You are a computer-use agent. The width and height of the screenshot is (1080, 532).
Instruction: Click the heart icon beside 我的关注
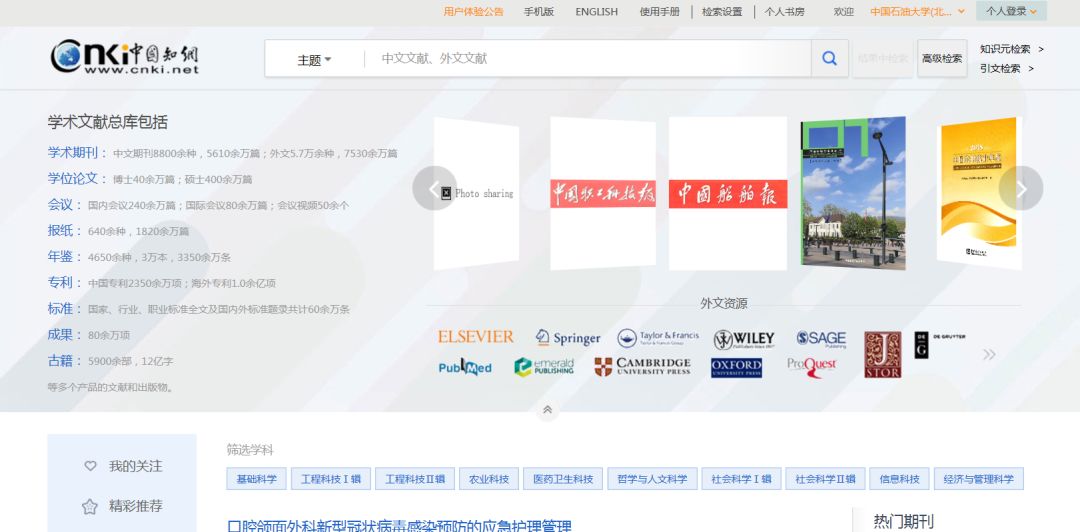coord(90,466)
